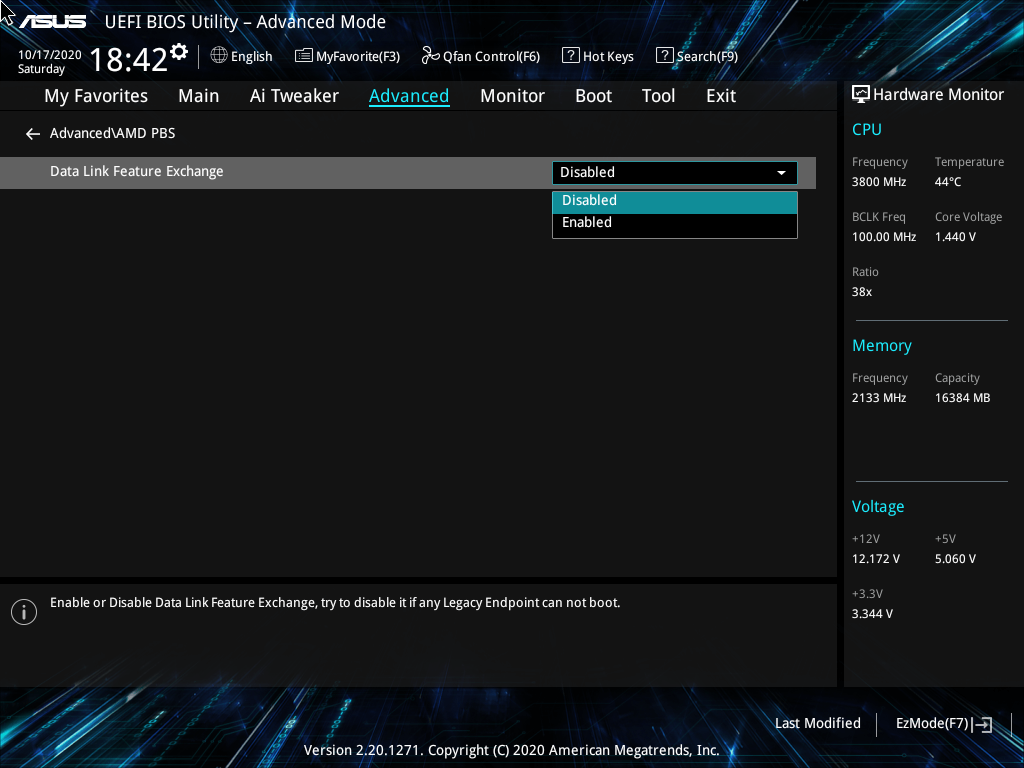This screenshot has width=1024, height=768.
Task: Click the Memory section heading
Action: (882, 345)
